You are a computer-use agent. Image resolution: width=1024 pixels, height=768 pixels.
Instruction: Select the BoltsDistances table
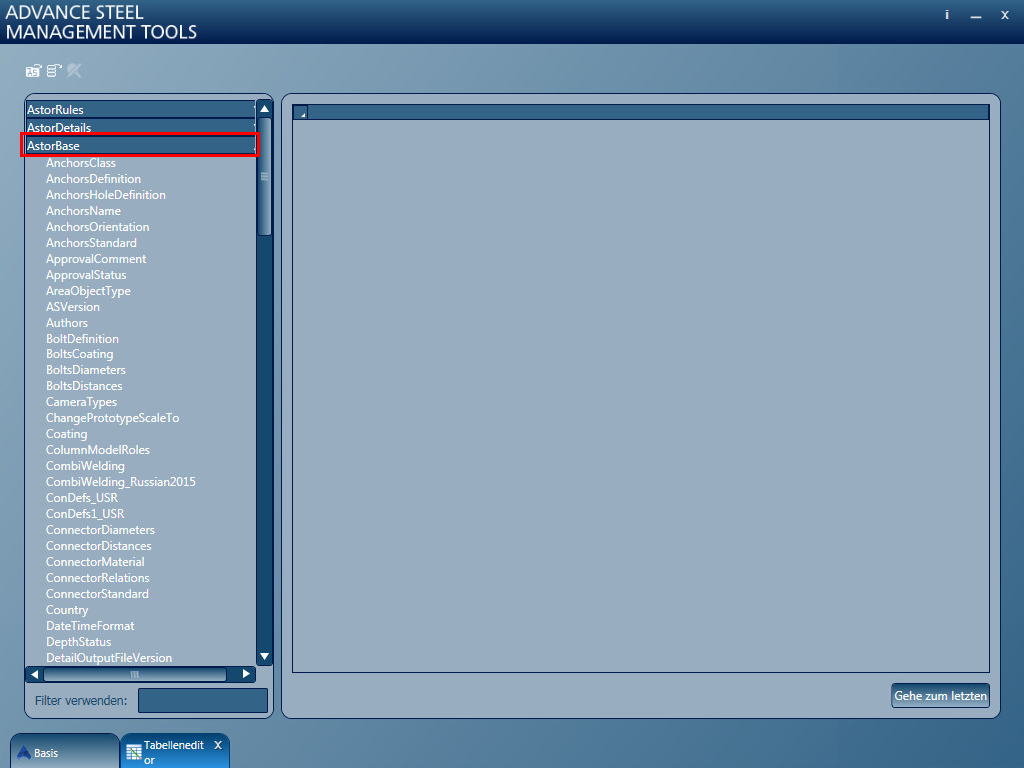[x=84, y=386]
